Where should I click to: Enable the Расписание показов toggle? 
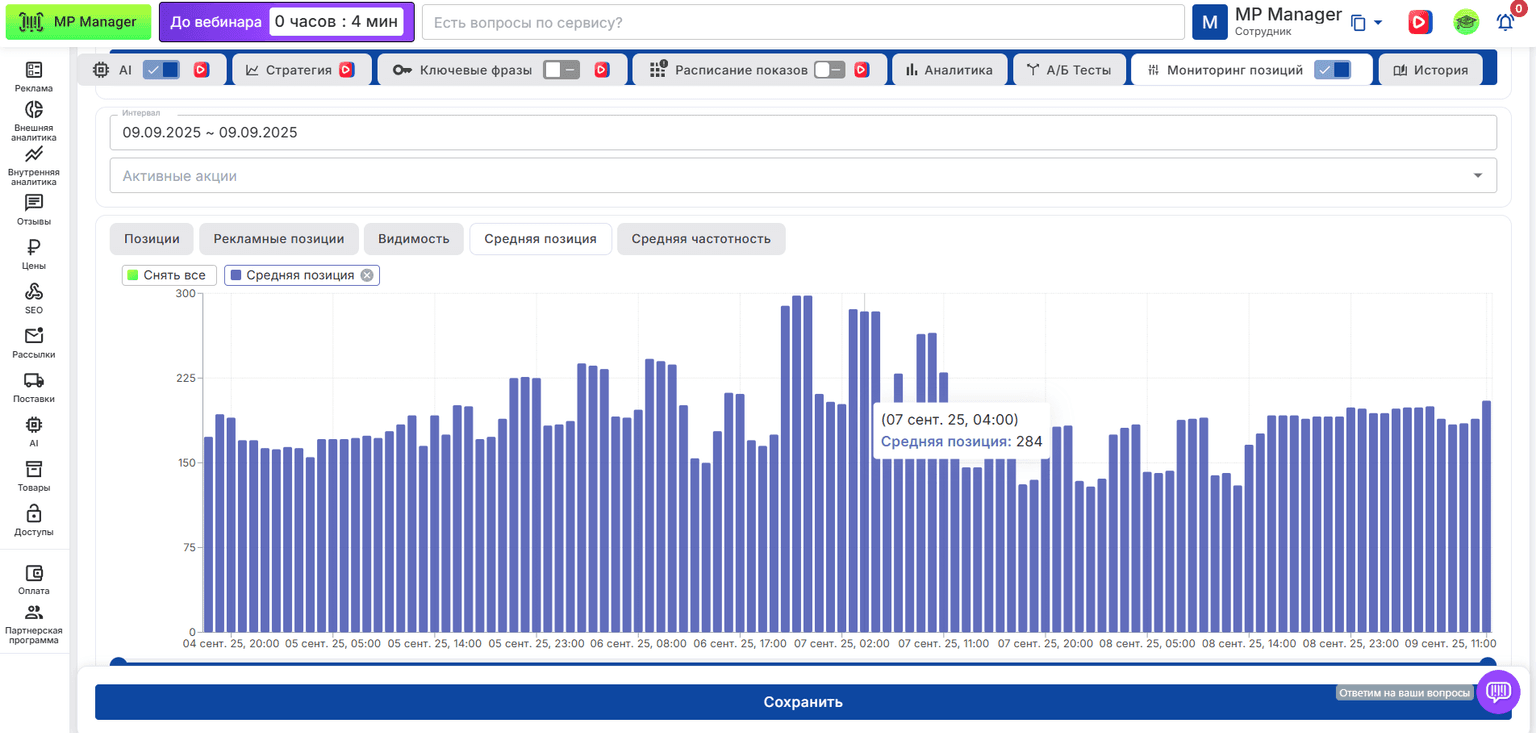click(829, 70)
